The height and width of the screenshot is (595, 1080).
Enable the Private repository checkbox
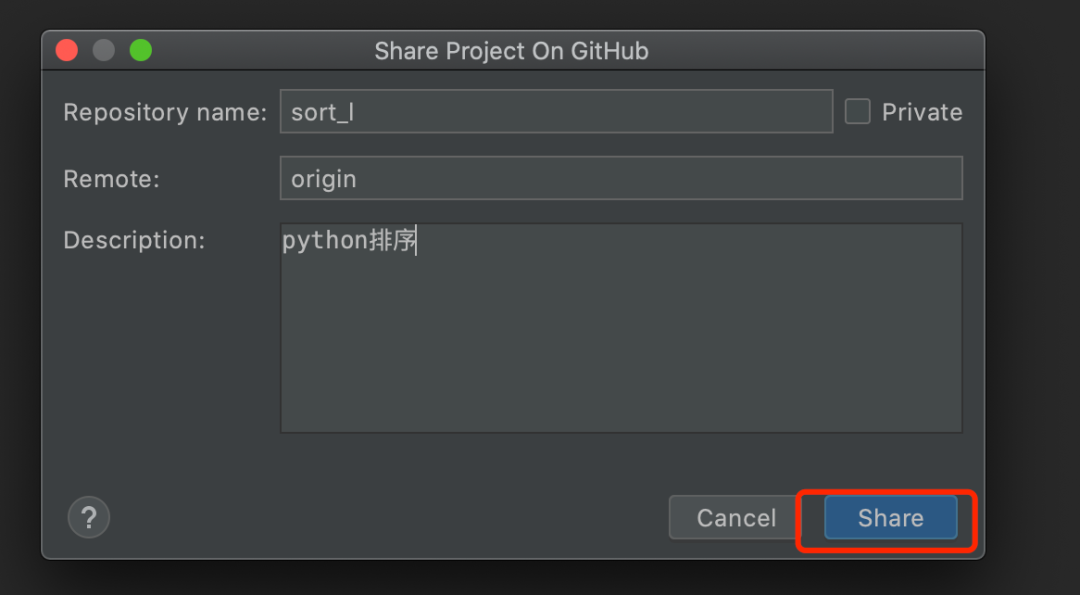tap(858, 112)
